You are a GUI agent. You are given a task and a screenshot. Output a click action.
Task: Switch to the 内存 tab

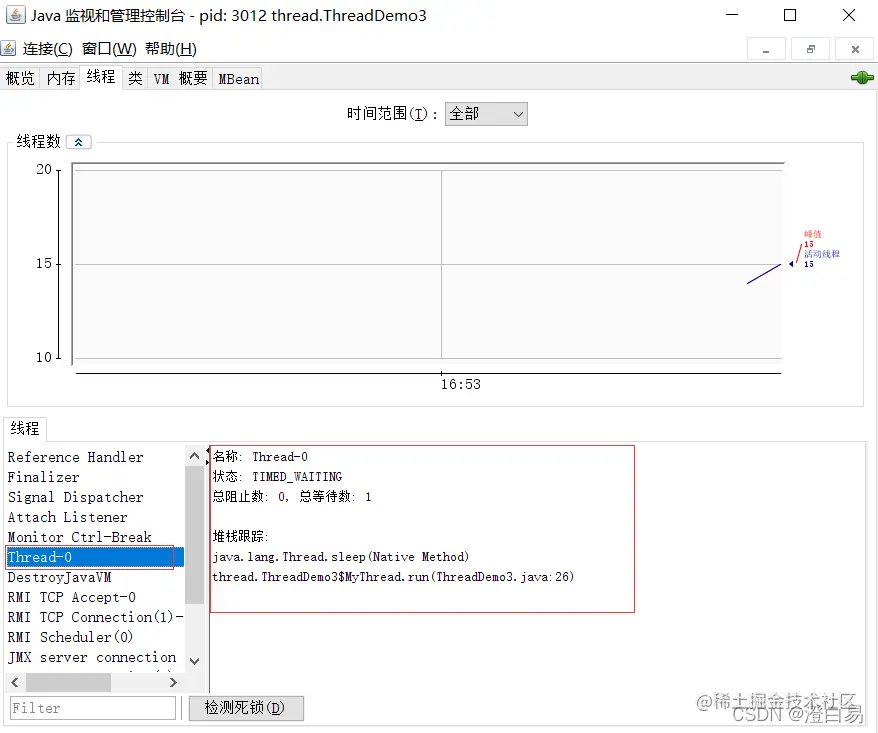click(60, 78)
